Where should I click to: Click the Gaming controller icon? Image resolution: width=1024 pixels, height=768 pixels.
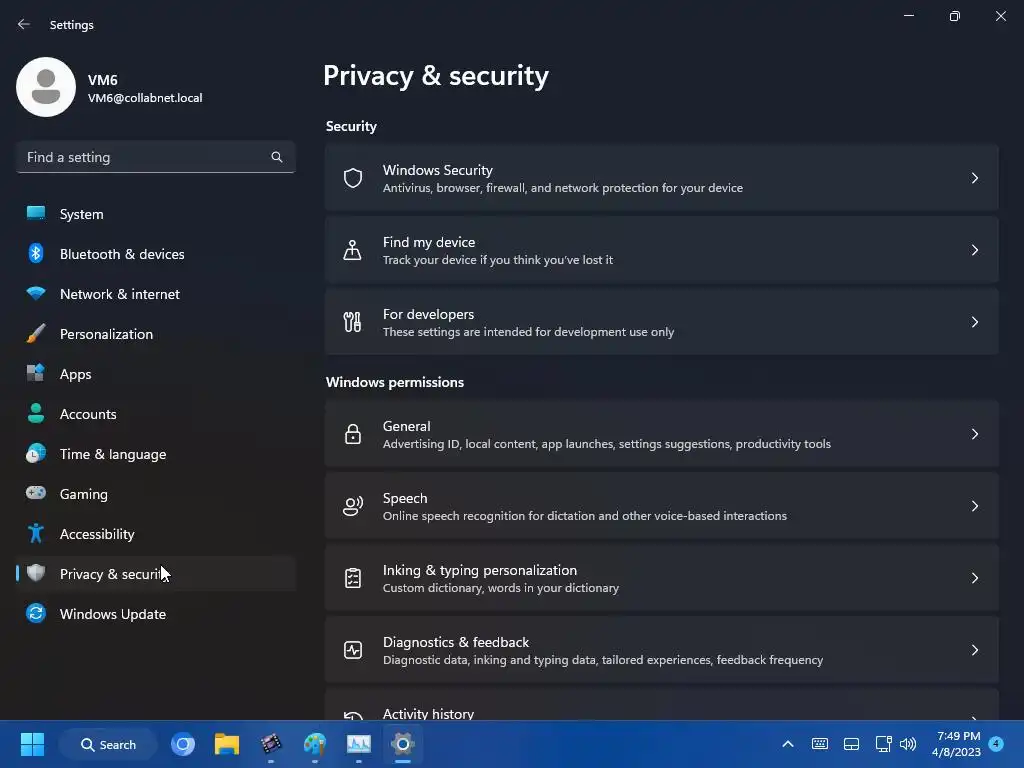[x=36, y=493]
